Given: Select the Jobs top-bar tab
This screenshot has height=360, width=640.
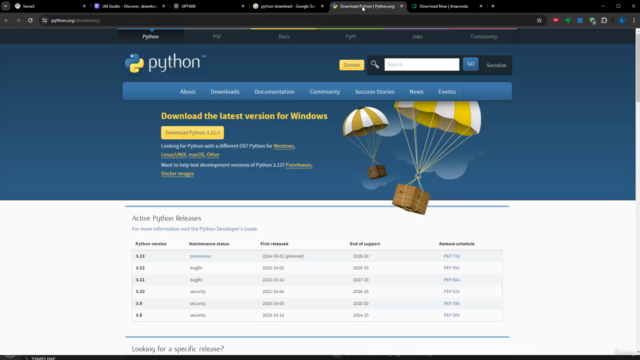Looking at the screenshot, I should [417, 36].
